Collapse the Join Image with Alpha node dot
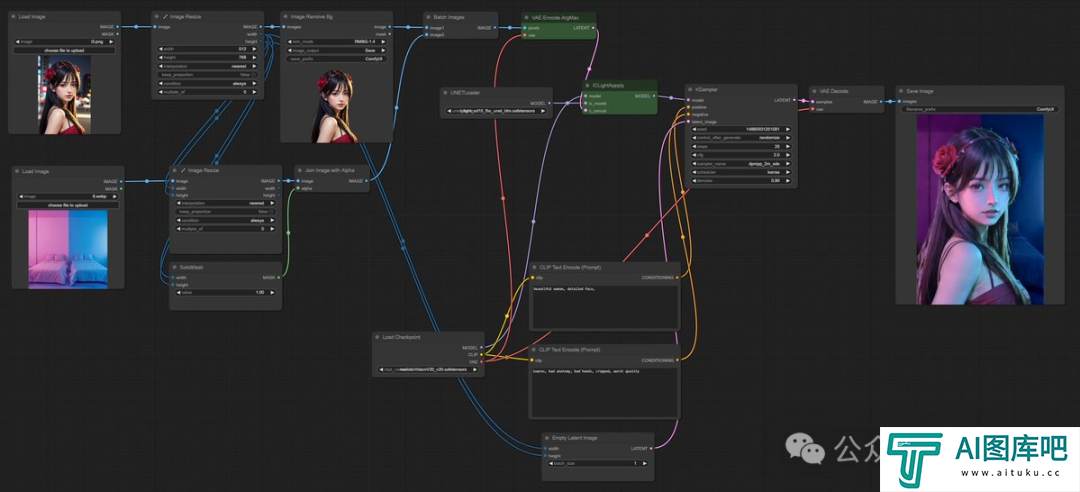 300,170
